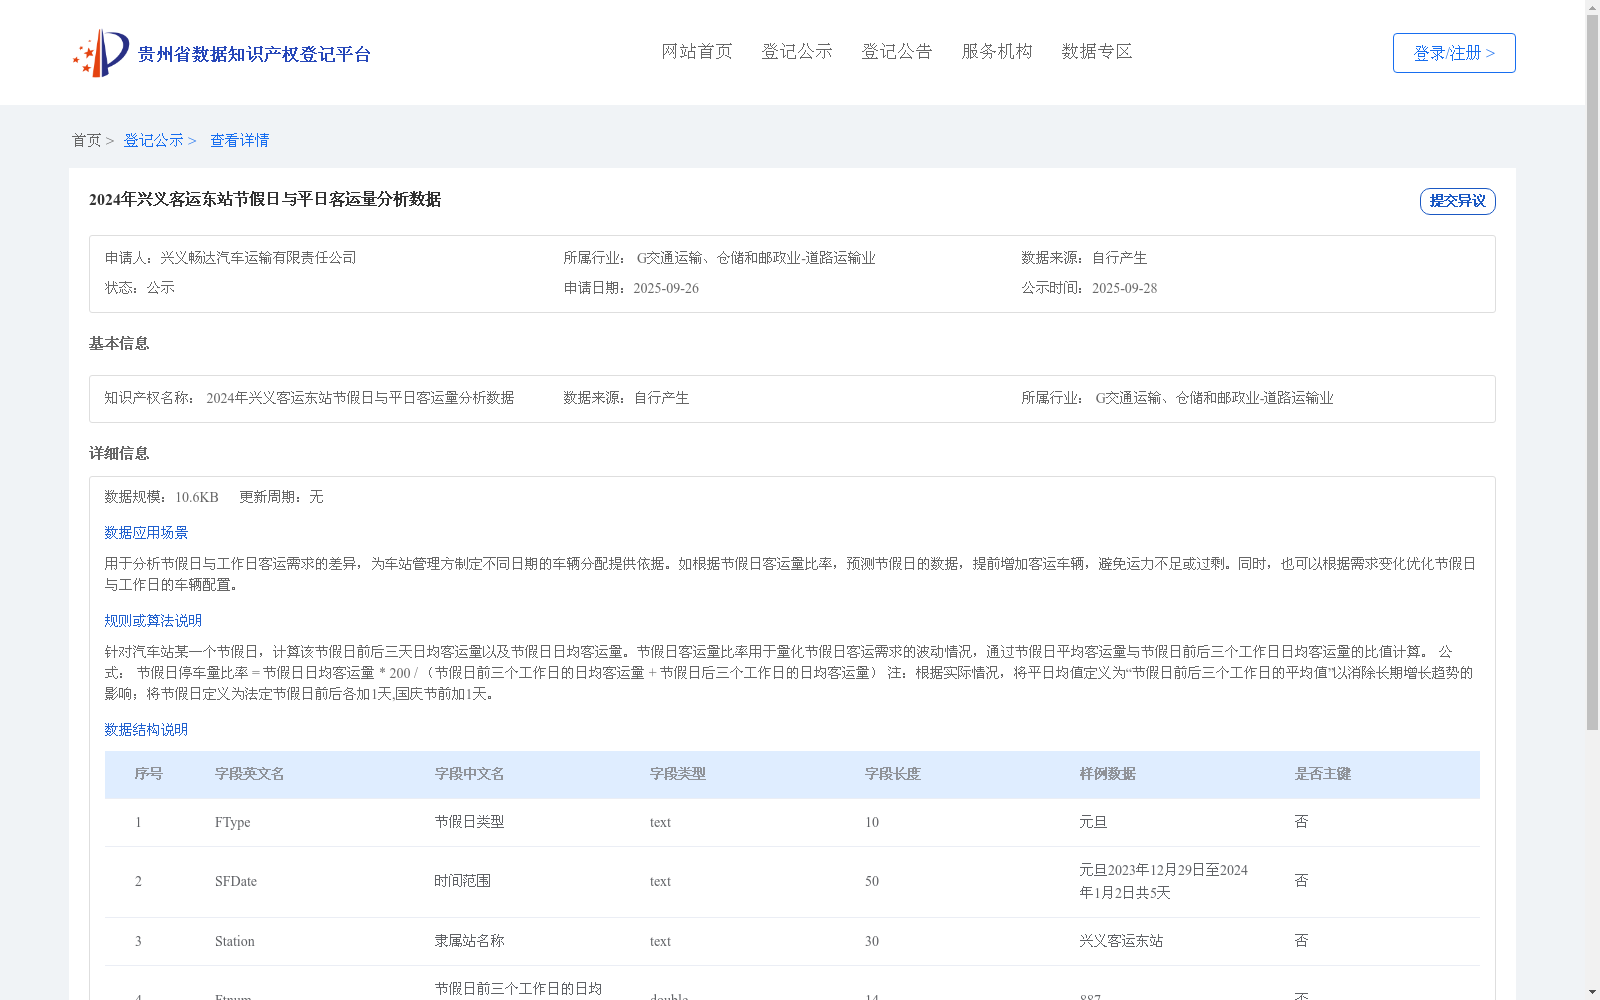The width and height of the screenshot is (1600, 1000).
Task: Click the 时间范围 cell
Action: pyautogui.click(x=462, y=881)
